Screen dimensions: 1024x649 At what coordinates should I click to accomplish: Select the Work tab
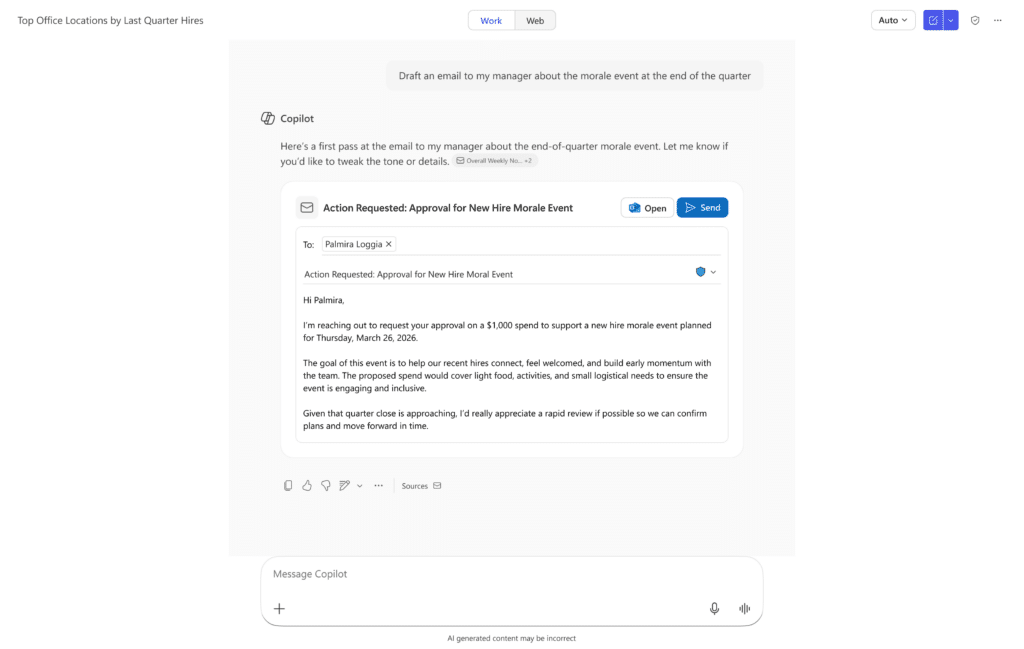[x=490, y=19]
